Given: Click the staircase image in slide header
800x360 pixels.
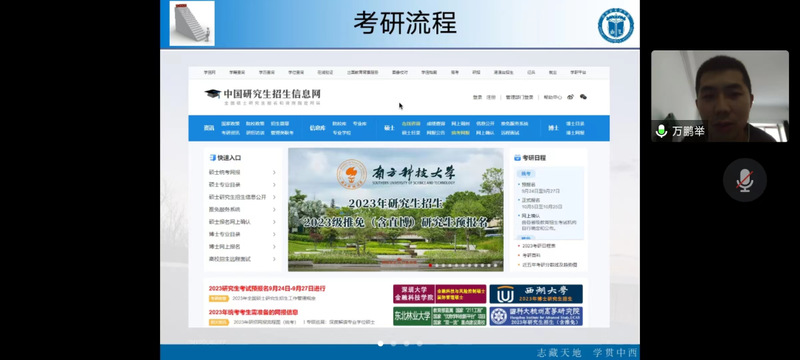Looking at the screenshot, I should pos(192,23).
